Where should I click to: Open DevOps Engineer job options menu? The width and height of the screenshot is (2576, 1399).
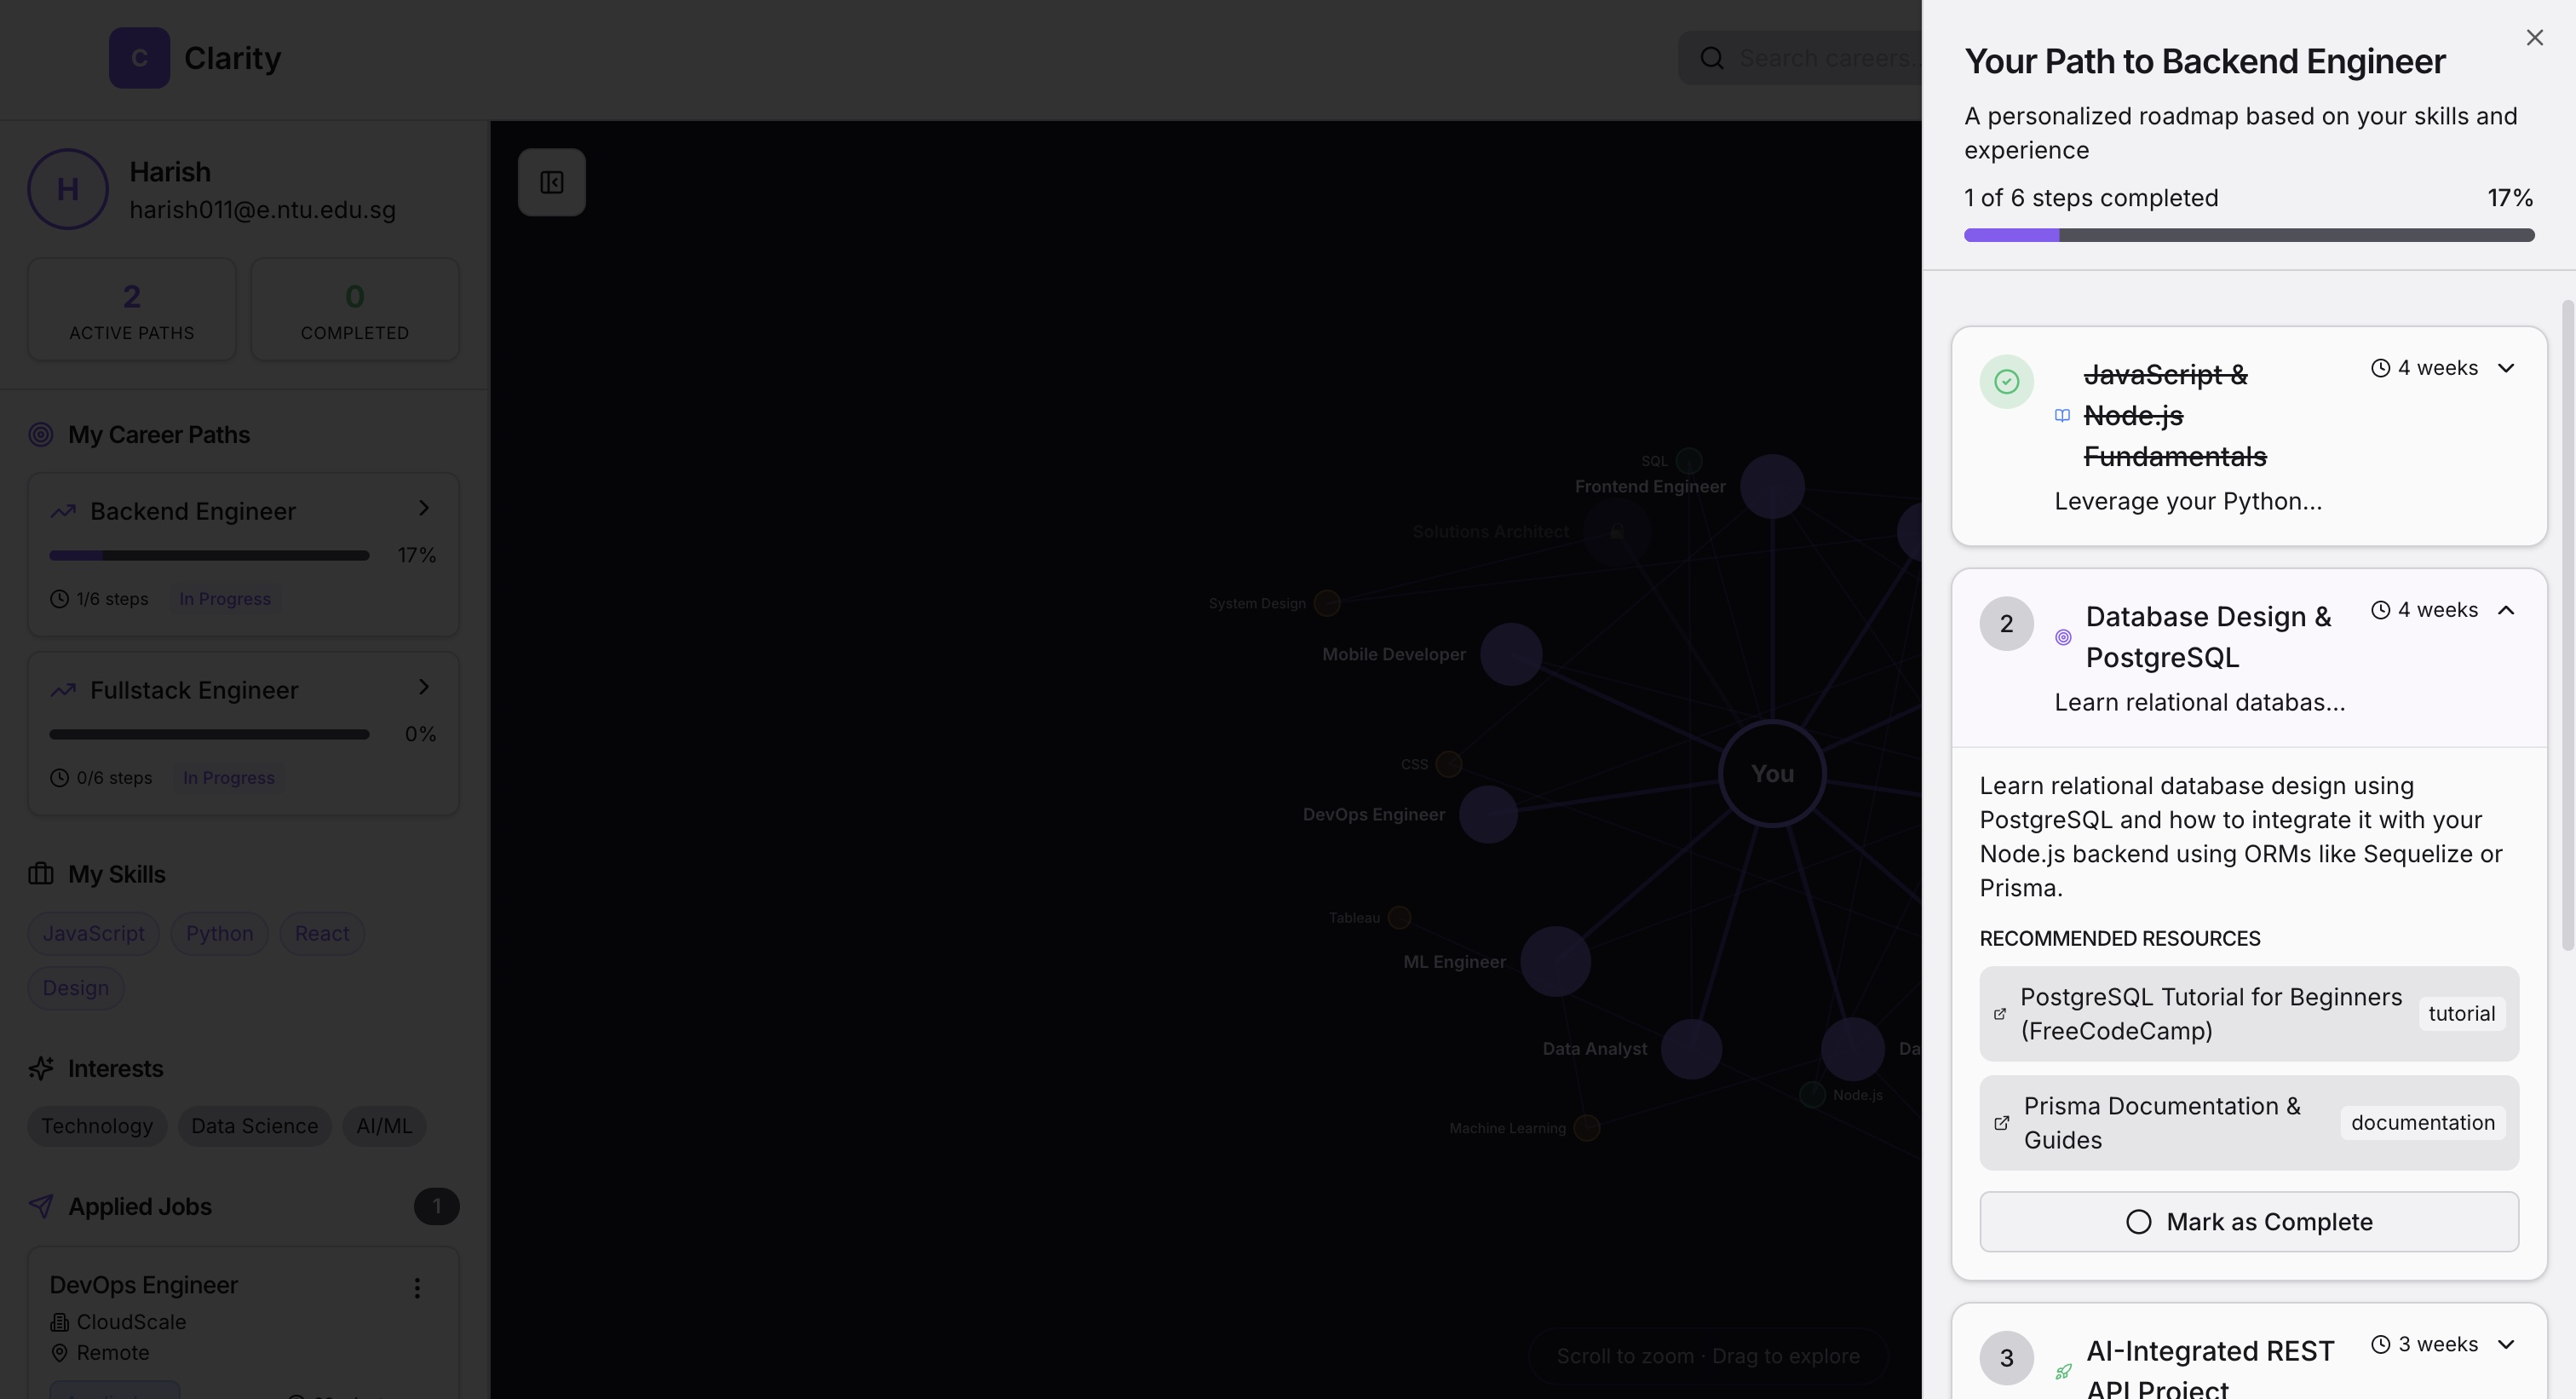[x=417, y=1288]
